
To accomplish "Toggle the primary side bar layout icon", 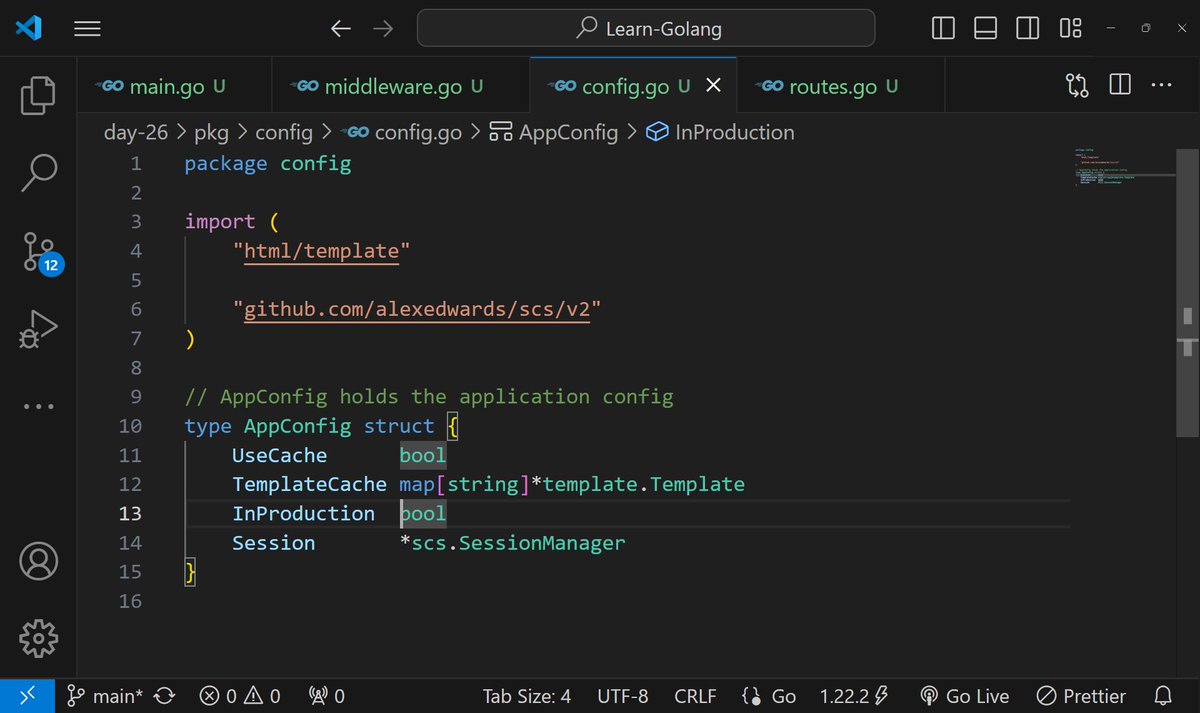I will [x=943, y=29].
